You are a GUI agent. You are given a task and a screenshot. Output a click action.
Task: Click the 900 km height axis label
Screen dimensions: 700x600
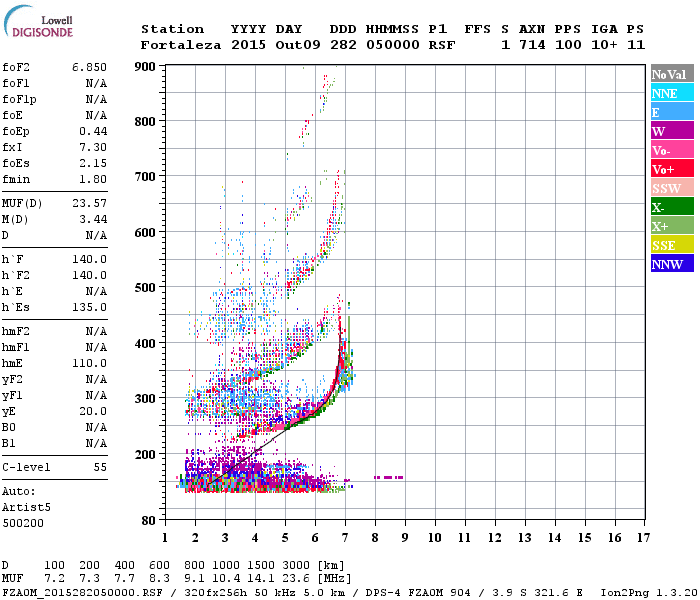pos(145,67)
